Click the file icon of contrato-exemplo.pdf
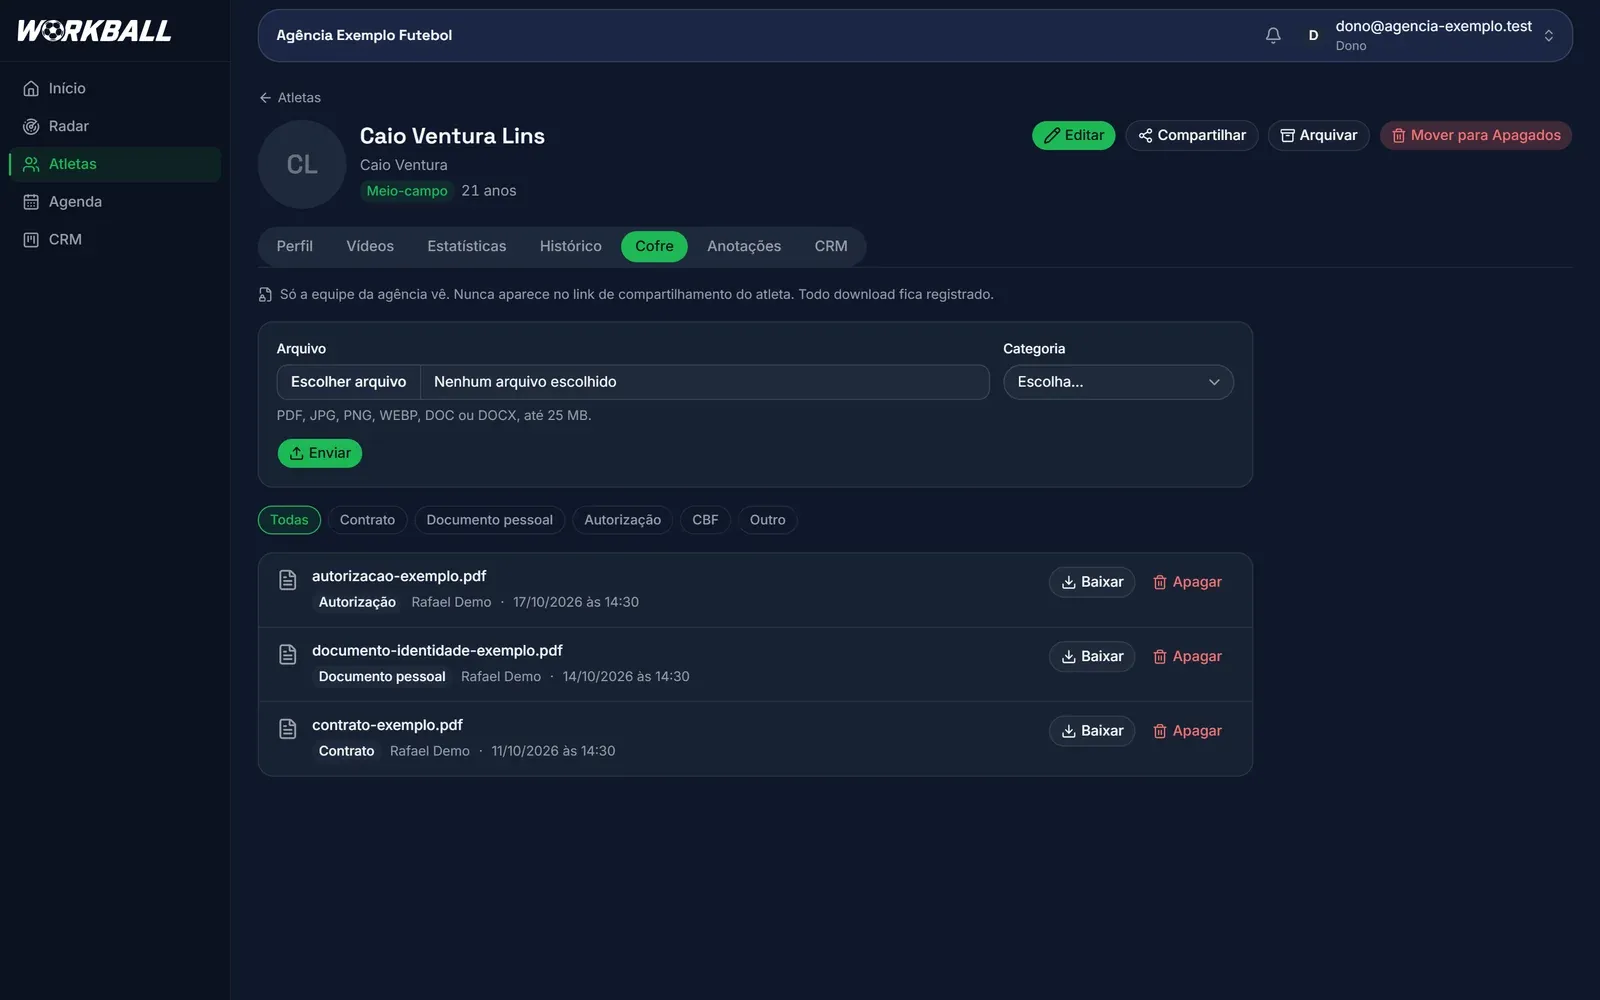This screenshot has width=1600, height=1000. click(x=288, y=729)
